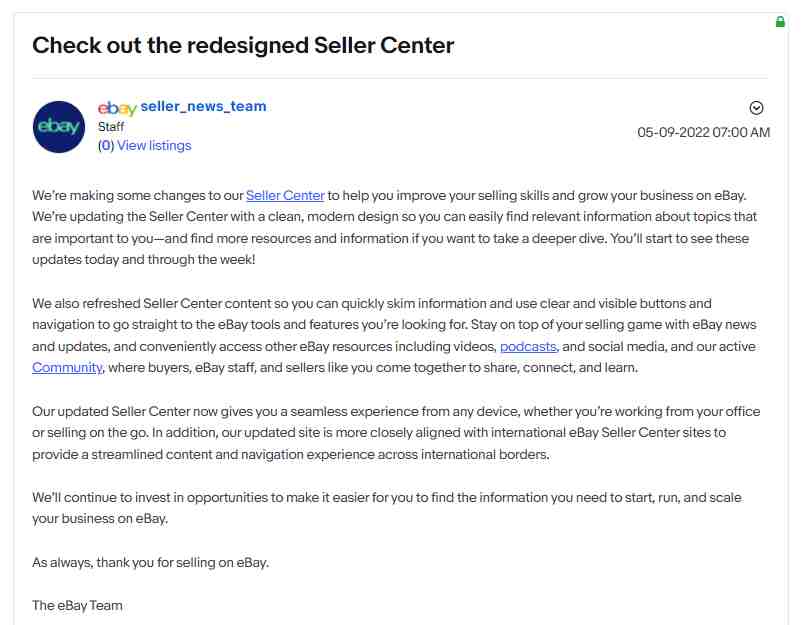Open the post options chevron menu
This screenshot has height=625, width=804.
[756, 108]
